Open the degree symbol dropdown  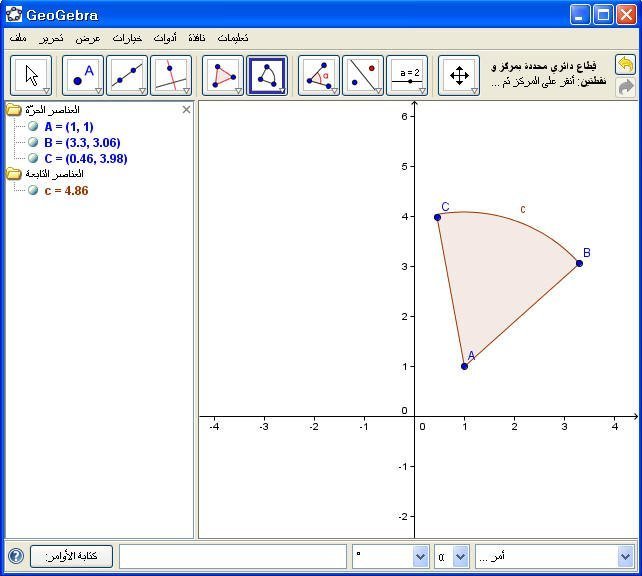point(420,556)
